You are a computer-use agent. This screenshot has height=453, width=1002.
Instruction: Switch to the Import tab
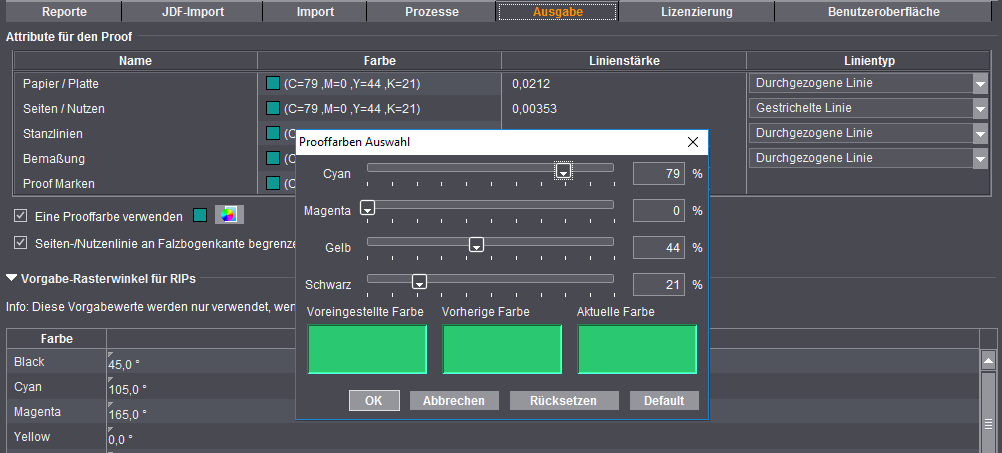pyautogui.click(x=315, y=12)
